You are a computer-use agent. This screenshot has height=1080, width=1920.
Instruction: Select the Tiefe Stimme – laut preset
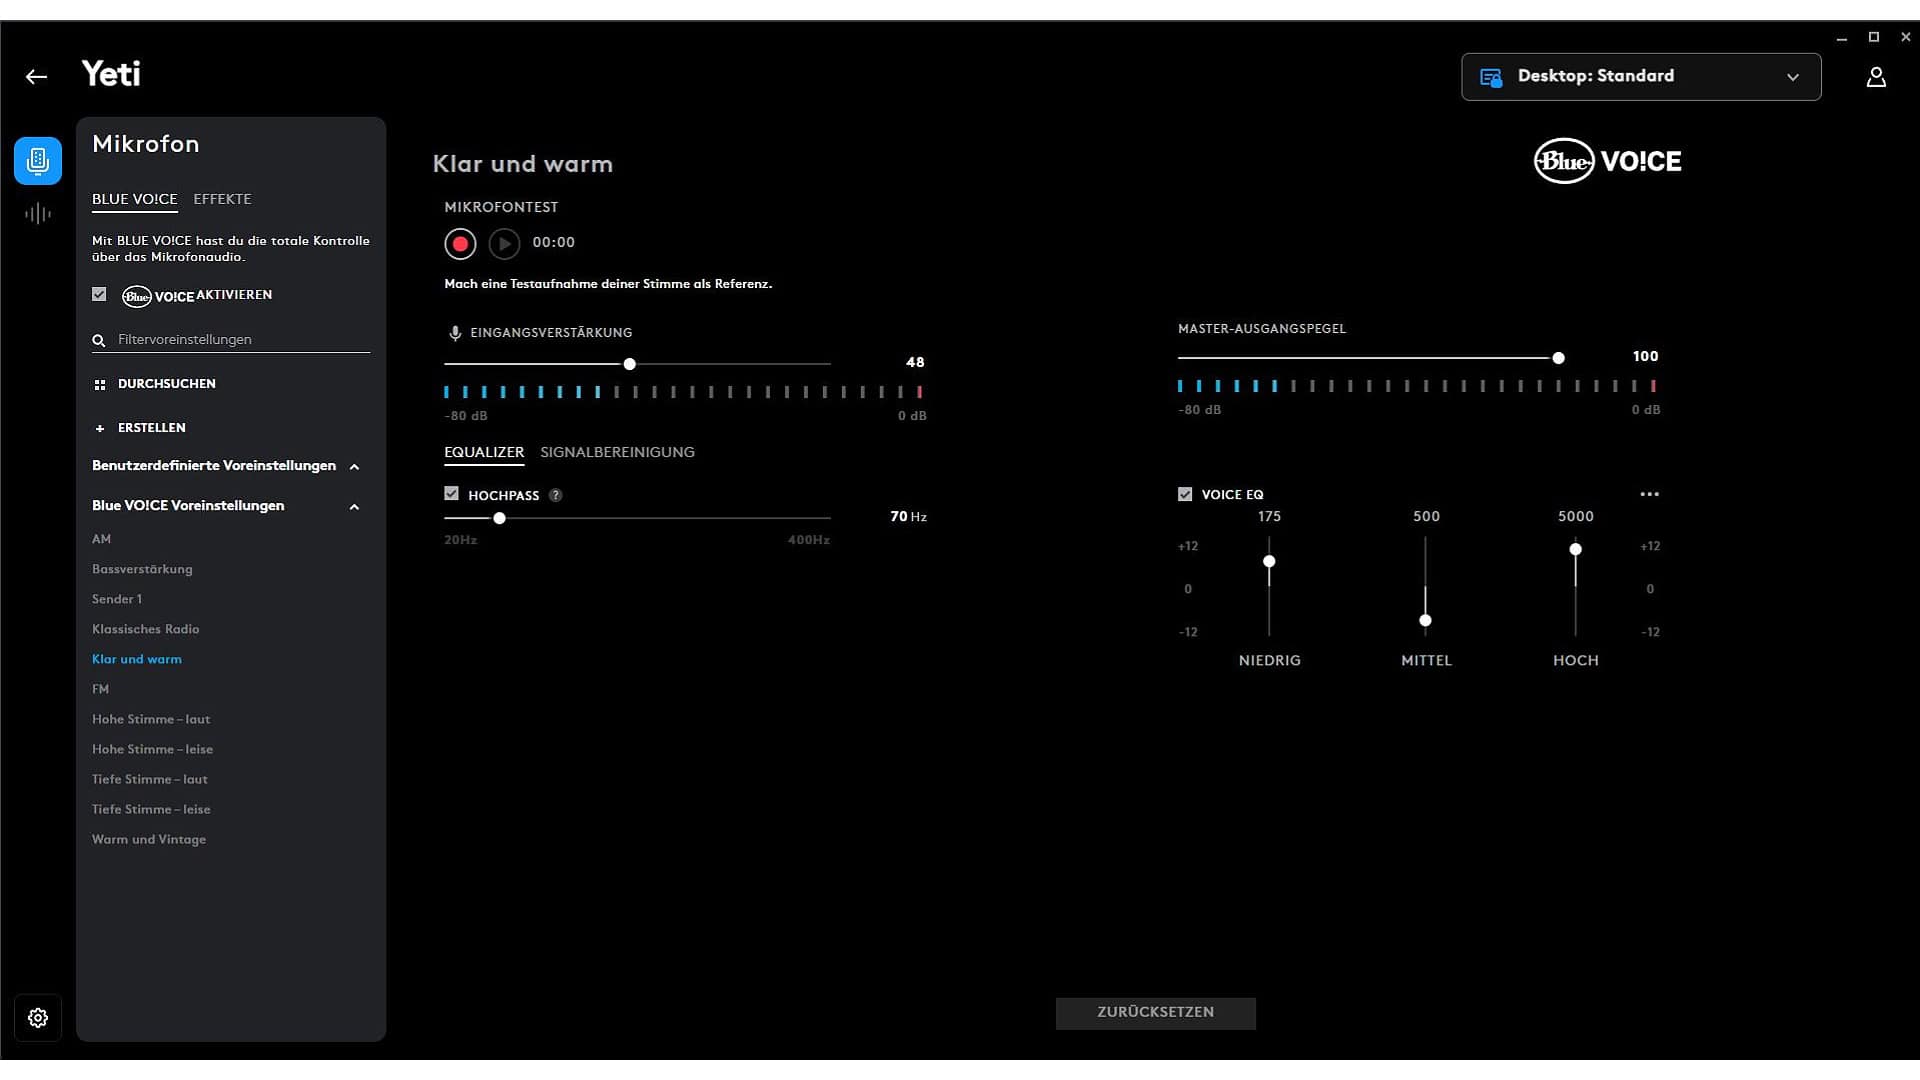(x=150, y=779)
